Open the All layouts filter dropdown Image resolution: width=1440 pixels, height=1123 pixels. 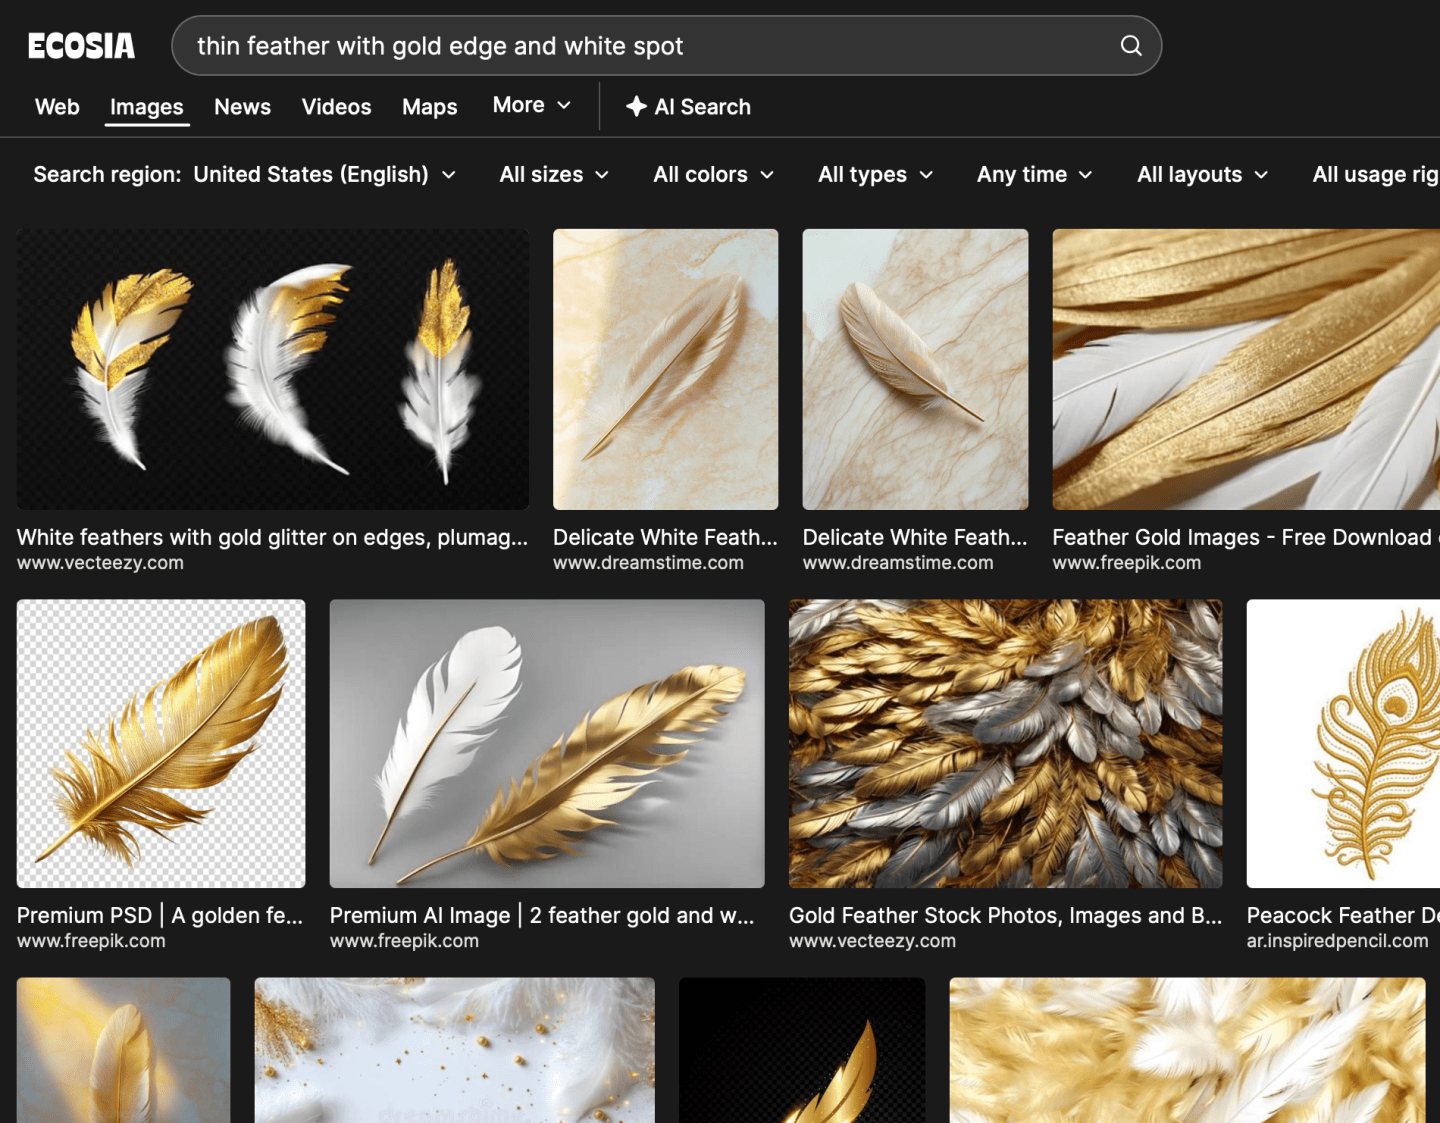tap(1201, 174)
